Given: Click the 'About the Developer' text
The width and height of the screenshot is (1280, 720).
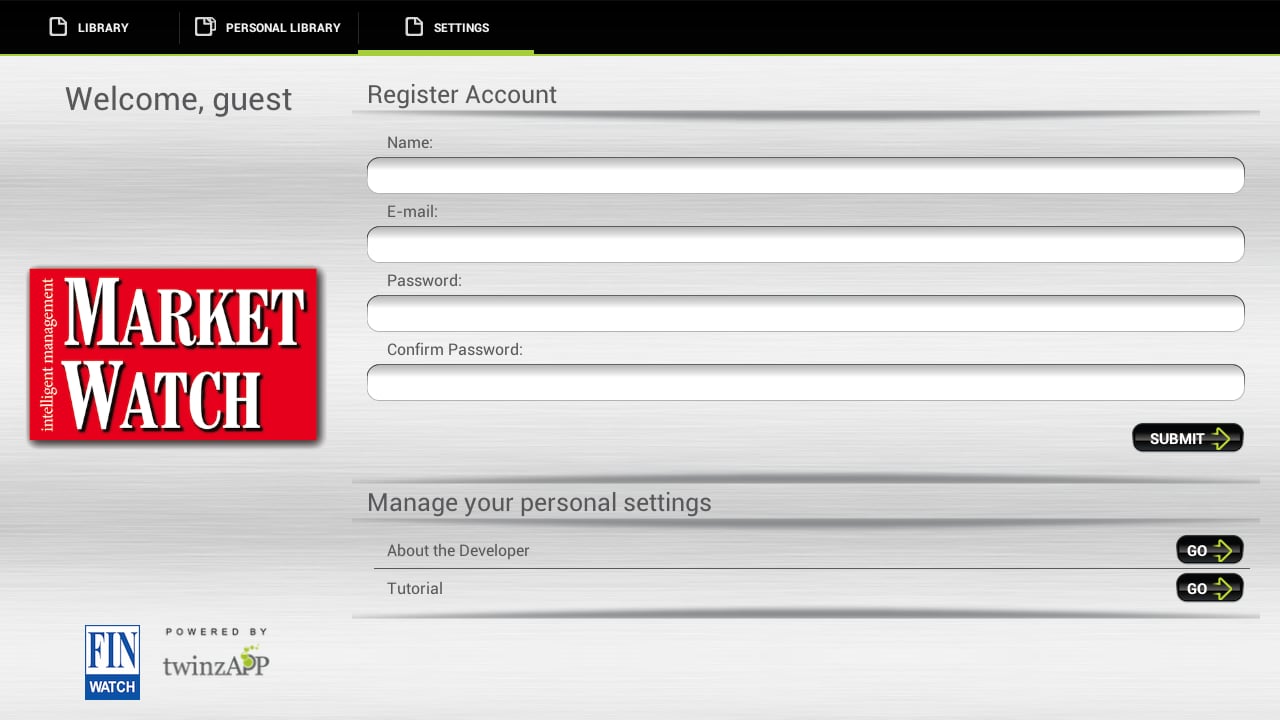Looking at the screenshot, I should 458,550.
